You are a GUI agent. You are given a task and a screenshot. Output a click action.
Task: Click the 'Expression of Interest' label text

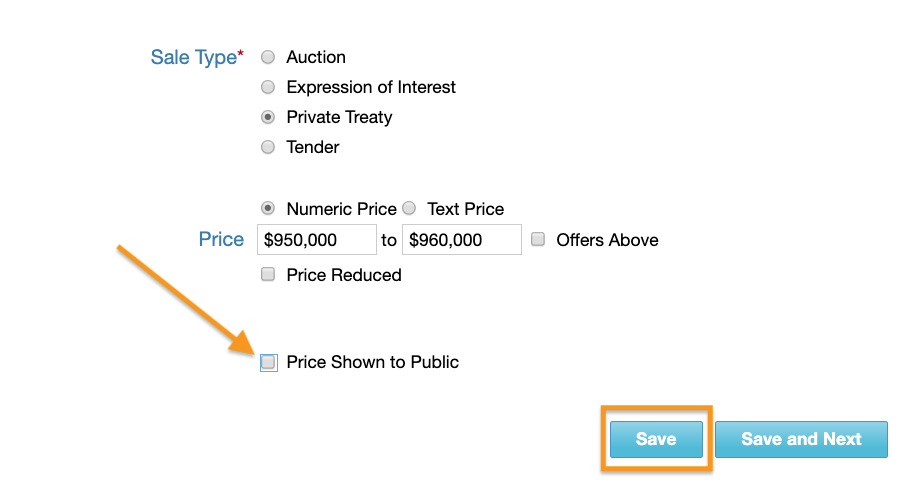tap(370, 88)
